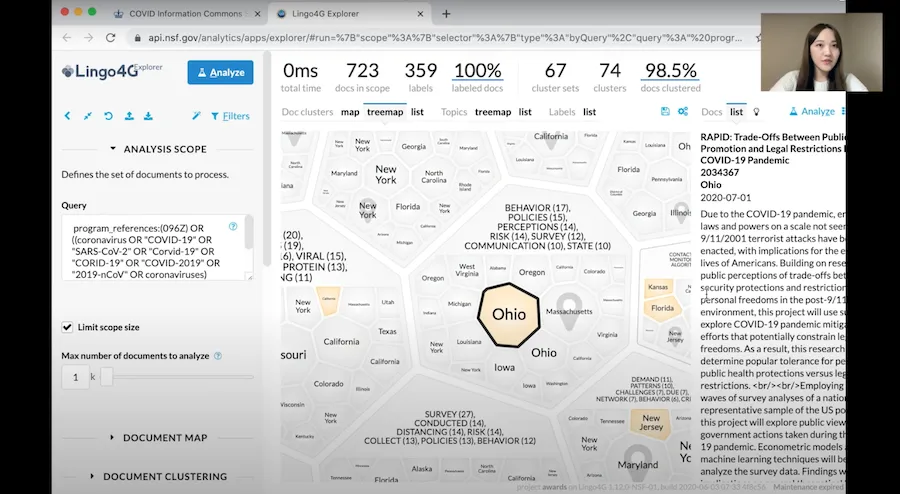Image resolution: width=900 pixels, height=494 pixels.
Task: Click the Query help icon
Action: (x=233, y=226)
